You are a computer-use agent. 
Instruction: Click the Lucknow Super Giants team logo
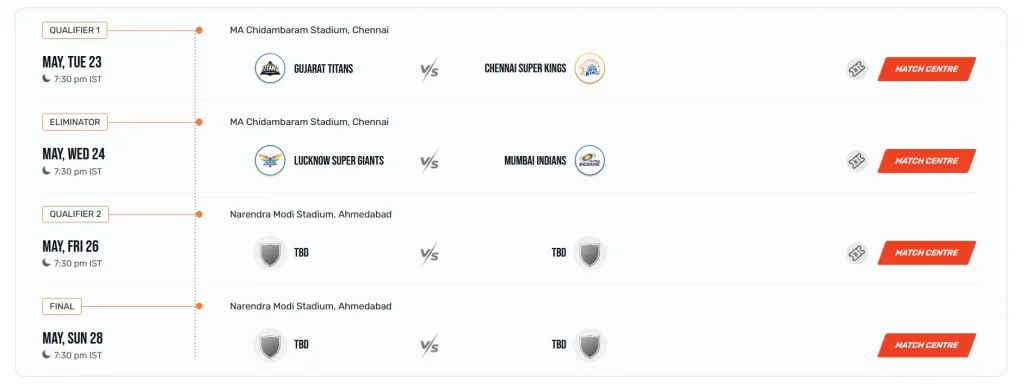(270, 161)
